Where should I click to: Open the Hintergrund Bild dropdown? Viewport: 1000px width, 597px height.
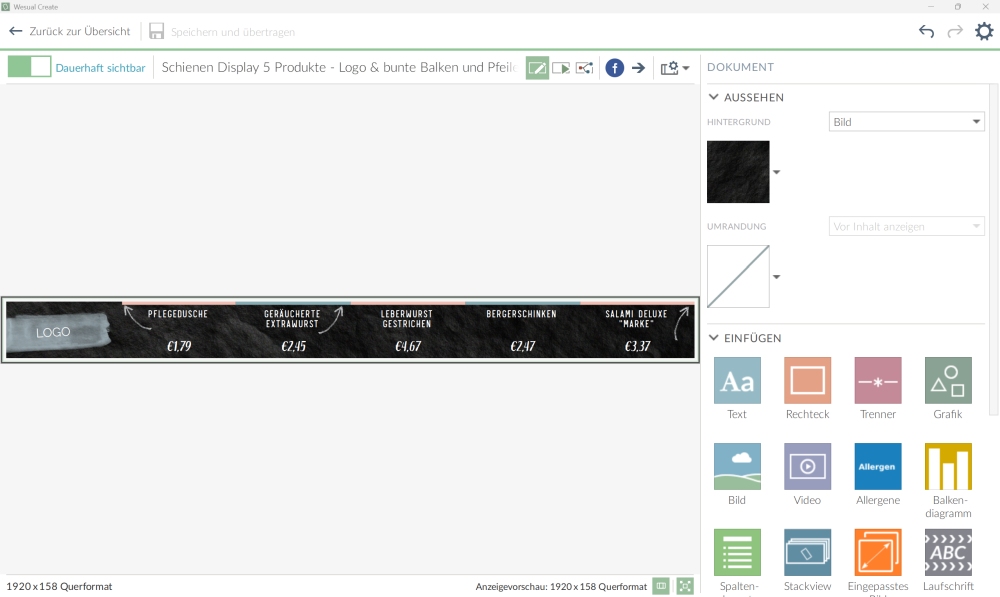(907, 122)
